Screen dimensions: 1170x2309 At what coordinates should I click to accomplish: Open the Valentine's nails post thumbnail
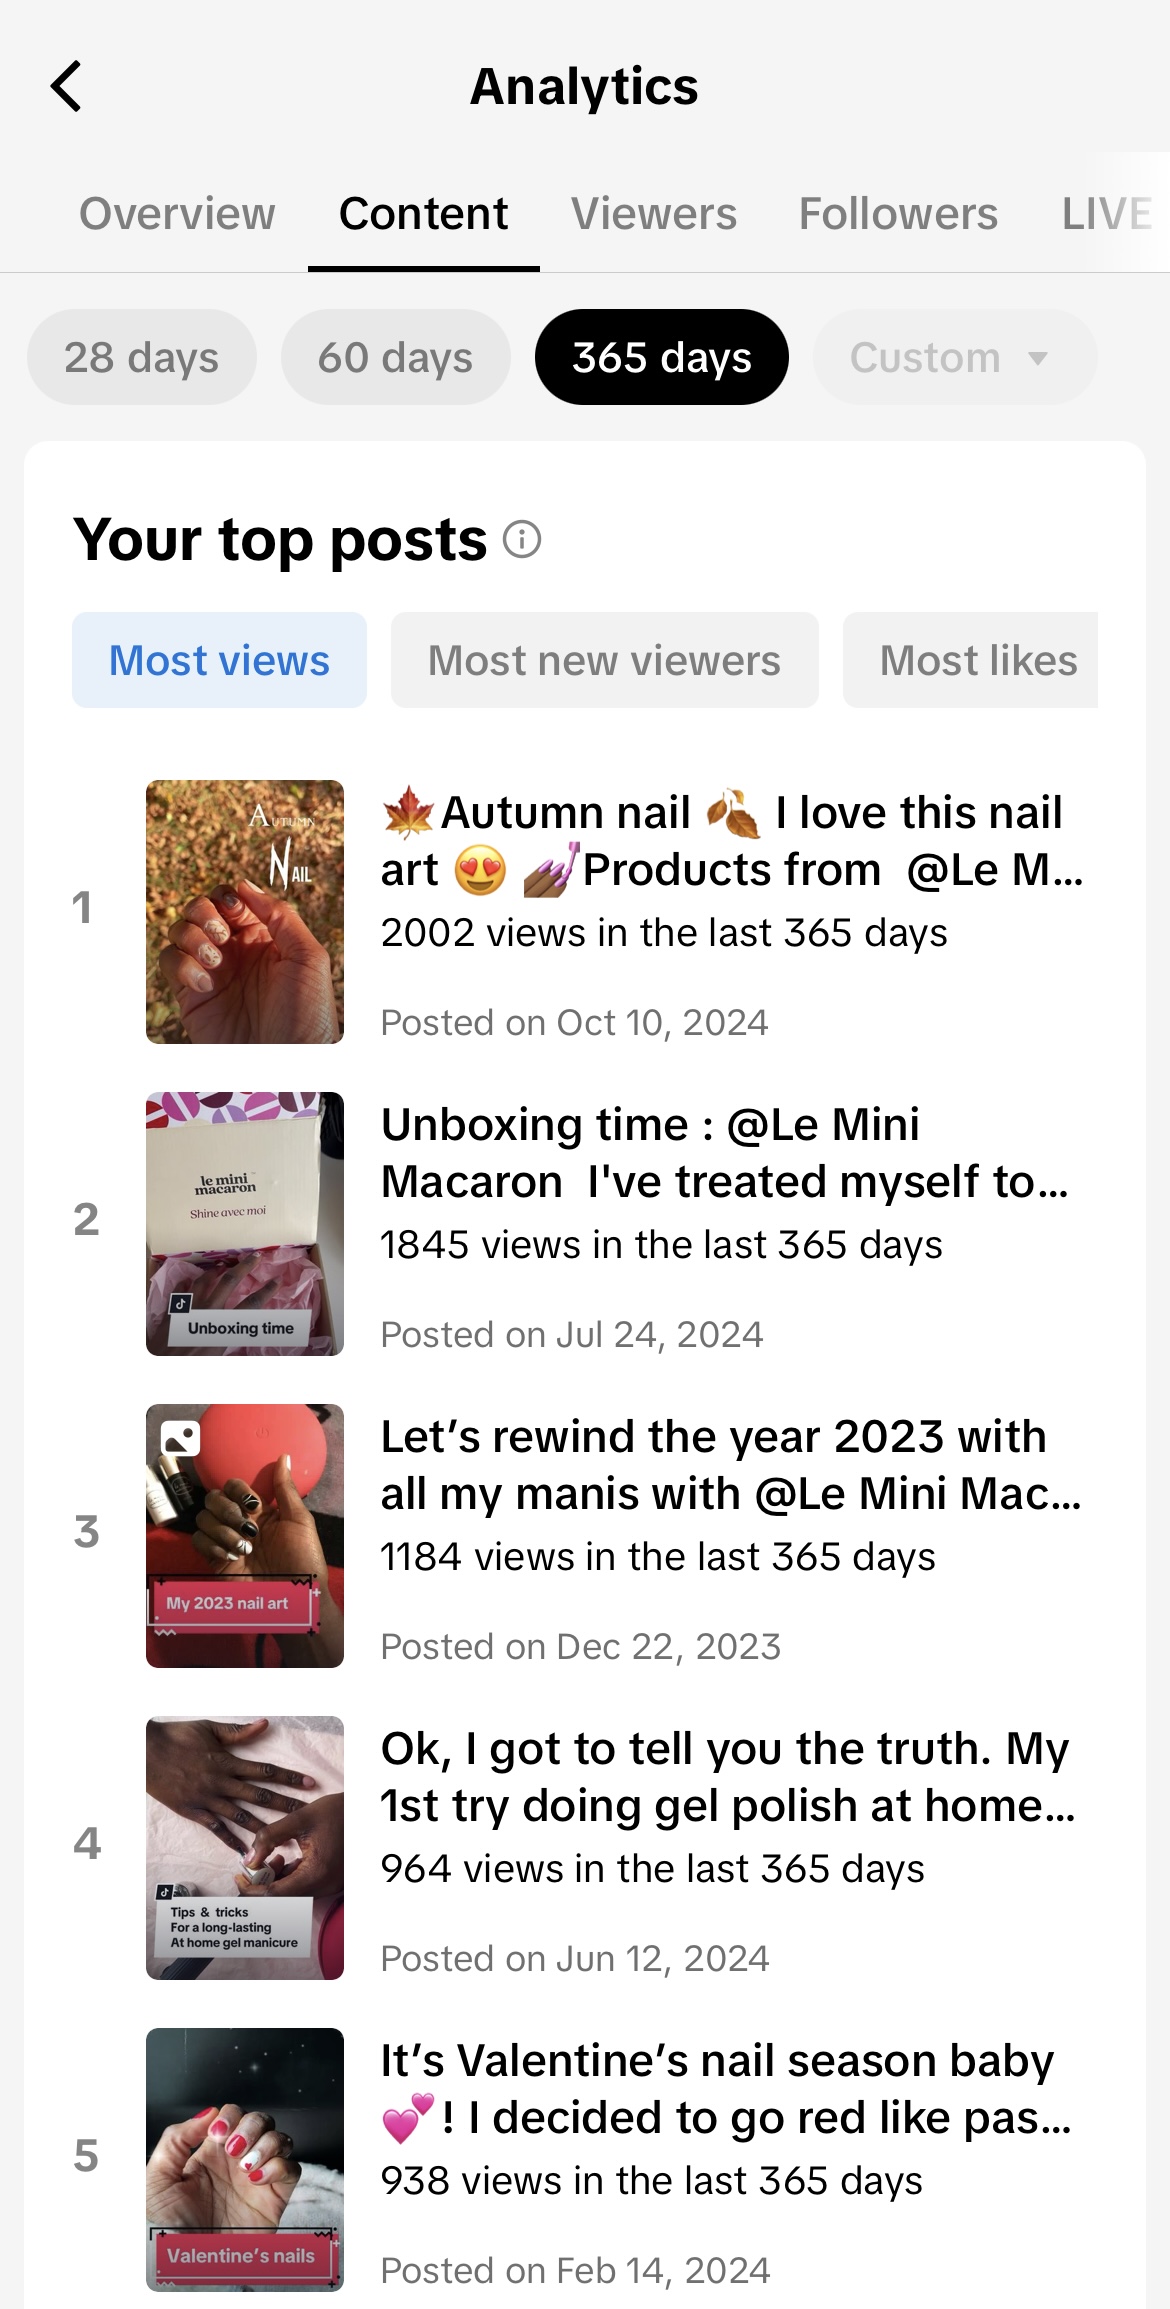click(245, 2160)
